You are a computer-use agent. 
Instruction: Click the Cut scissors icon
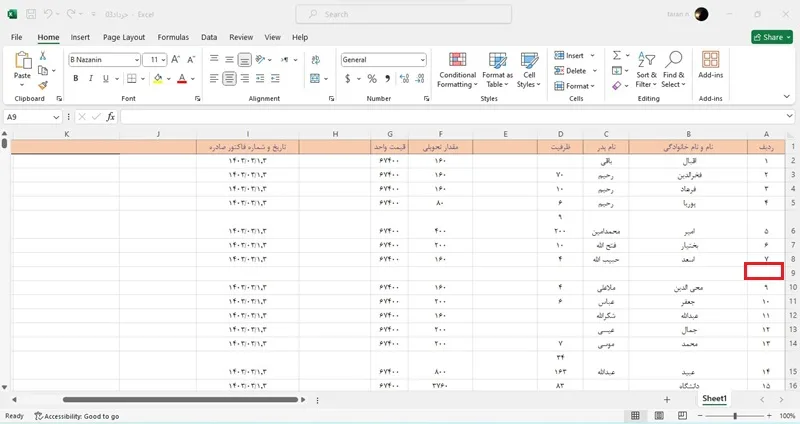pos(43,56)
